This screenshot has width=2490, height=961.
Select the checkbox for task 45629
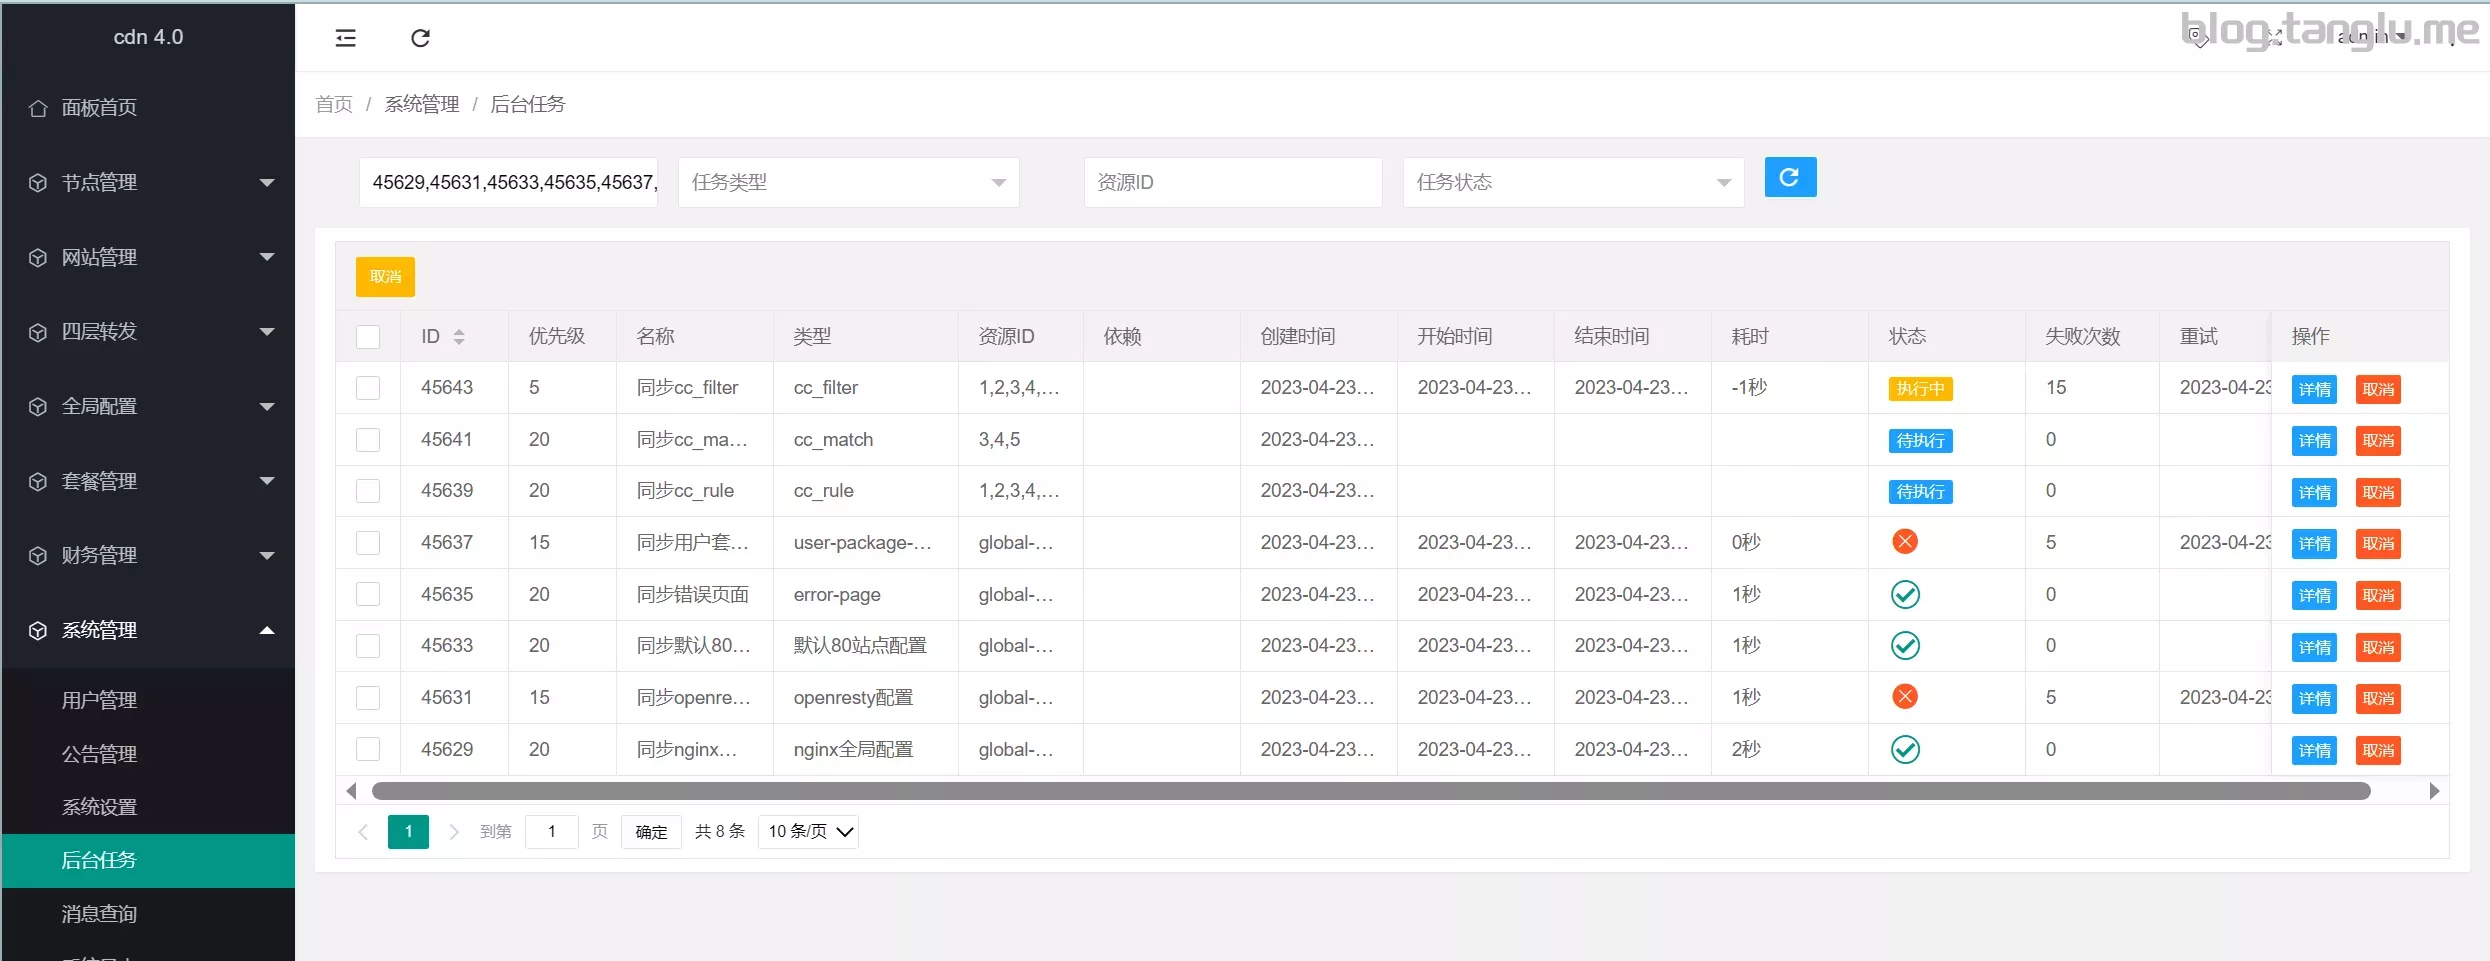tap(368, 749)
